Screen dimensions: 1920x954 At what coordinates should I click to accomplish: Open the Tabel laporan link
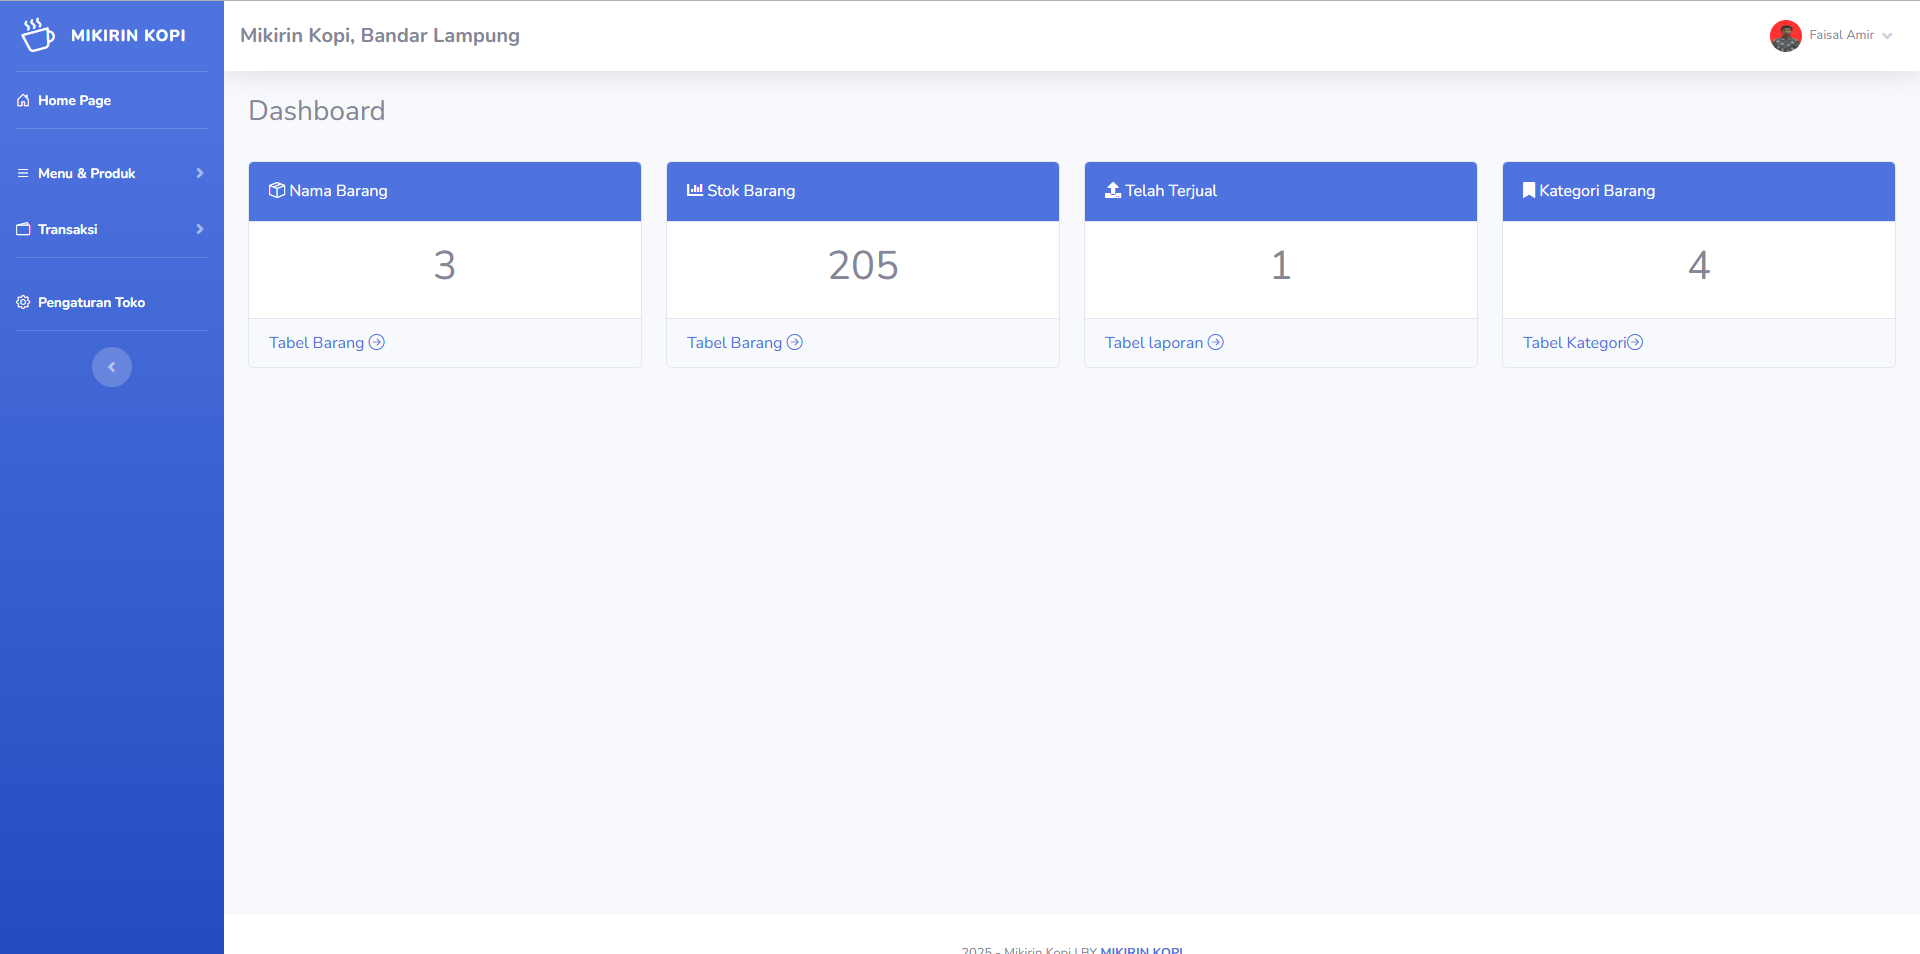pos(1154,342)
